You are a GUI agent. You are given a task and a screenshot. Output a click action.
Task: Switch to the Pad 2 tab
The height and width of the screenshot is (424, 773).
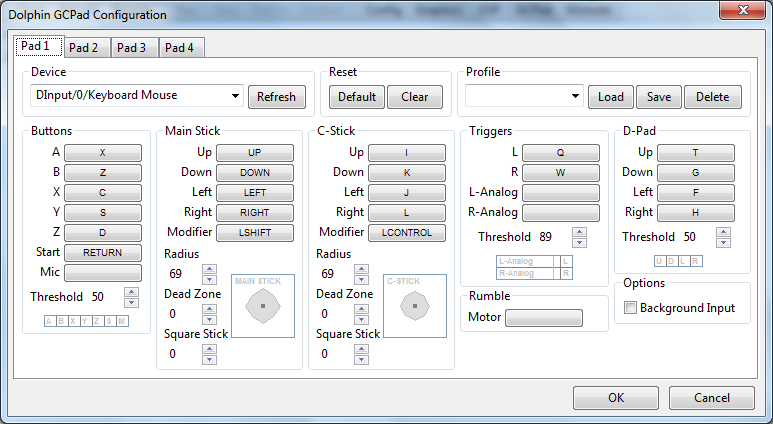coord(87,48)
